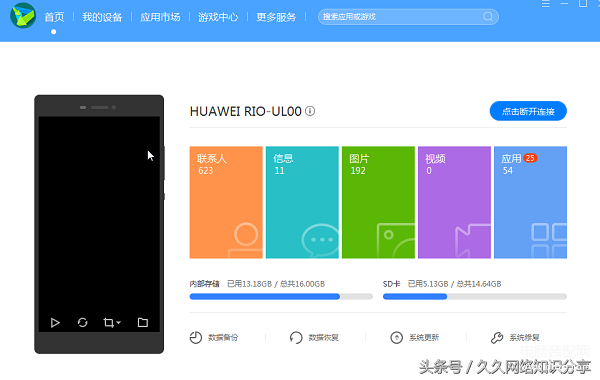The height and width of the screenshot is (380, 600).
Task: Click the refresh screen icon under phone preview
Action: click(x=82, y=323)
